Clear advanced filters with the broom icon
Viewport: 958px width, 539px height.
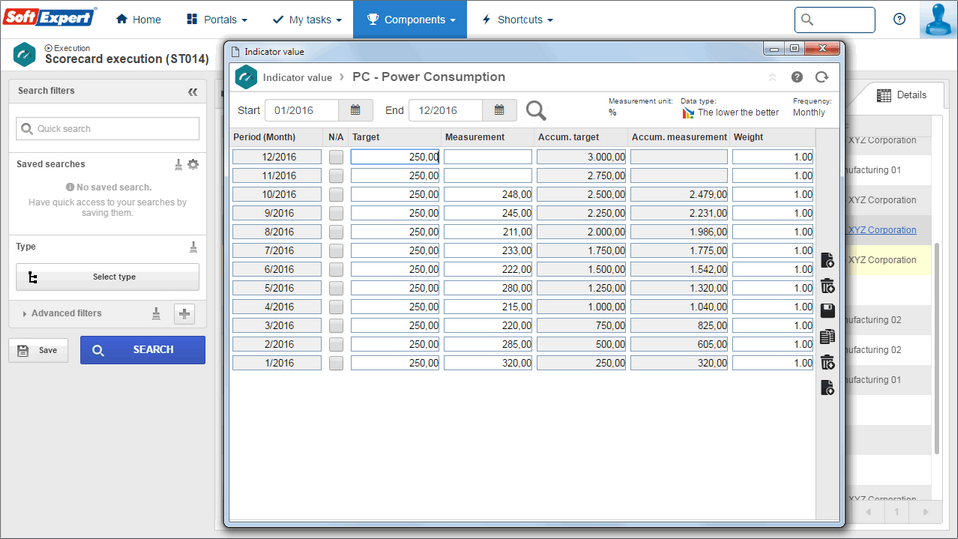tap(156, 314)
